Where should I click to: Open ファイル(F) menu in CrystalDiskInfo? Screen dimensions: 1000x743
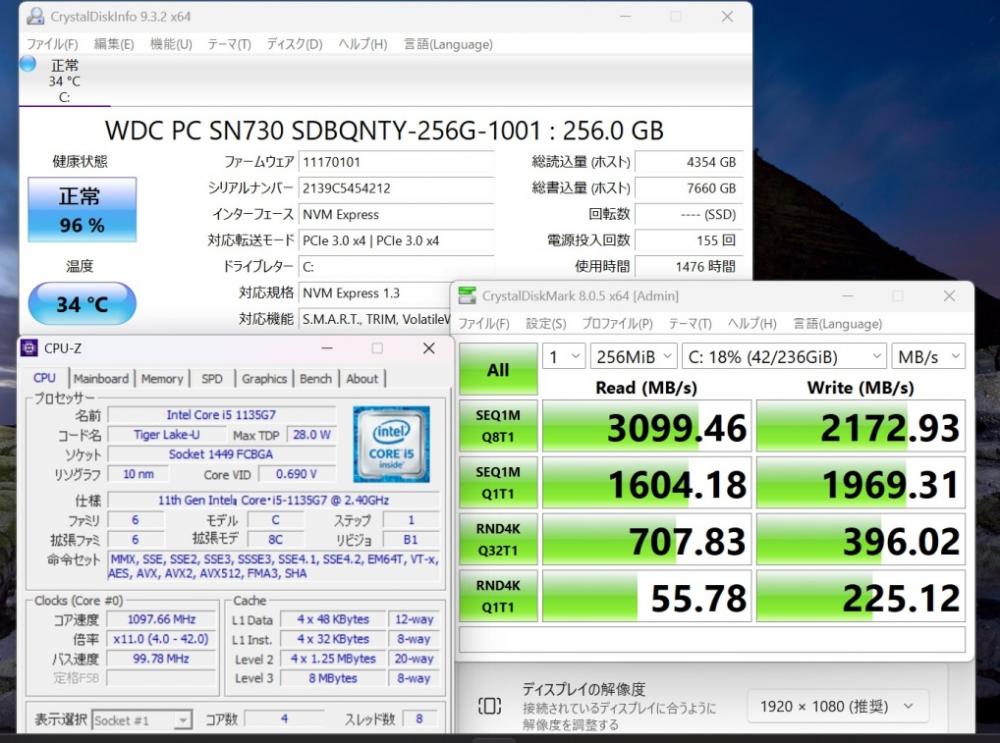coord(52,44)
